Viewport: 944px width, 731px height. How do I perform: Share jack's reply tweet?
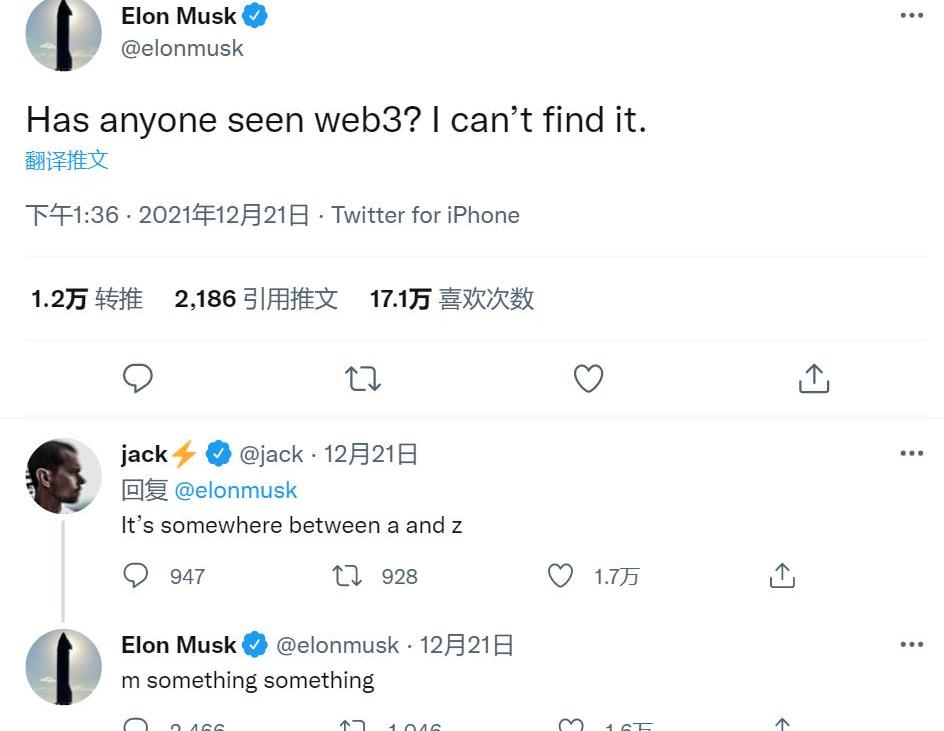781,575
